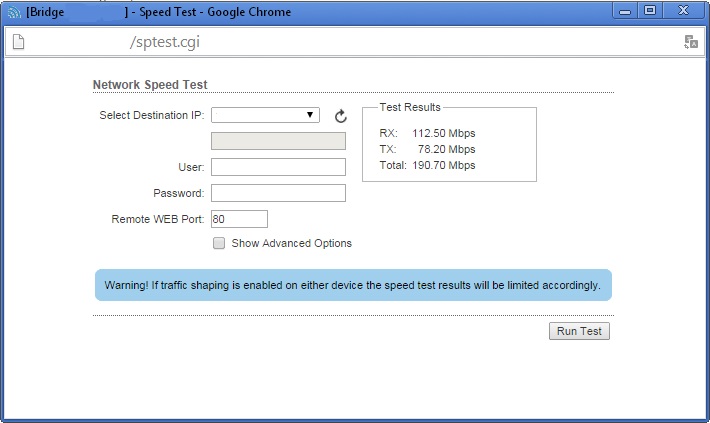Refresh the destination IP list

tap(340, 116)
